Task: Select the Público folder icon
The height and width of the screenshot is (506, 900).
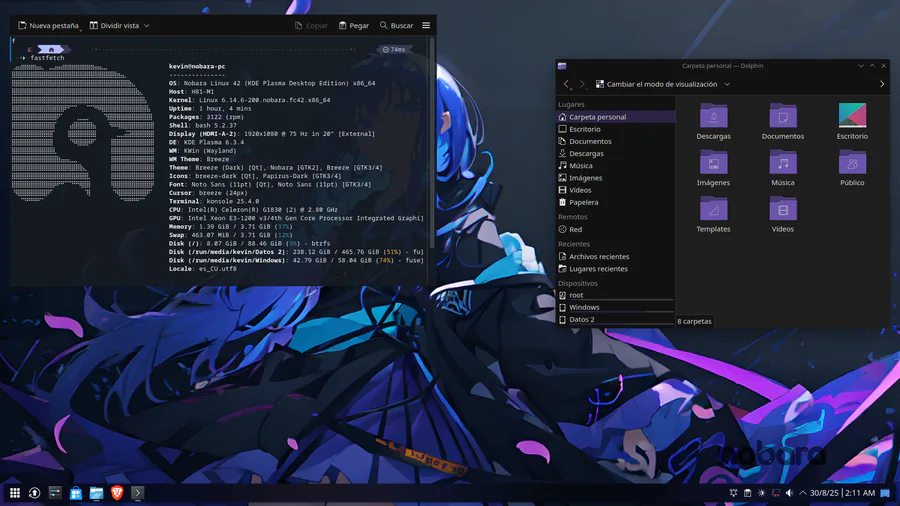Action: pyautogui.click(x=852, y=163)
